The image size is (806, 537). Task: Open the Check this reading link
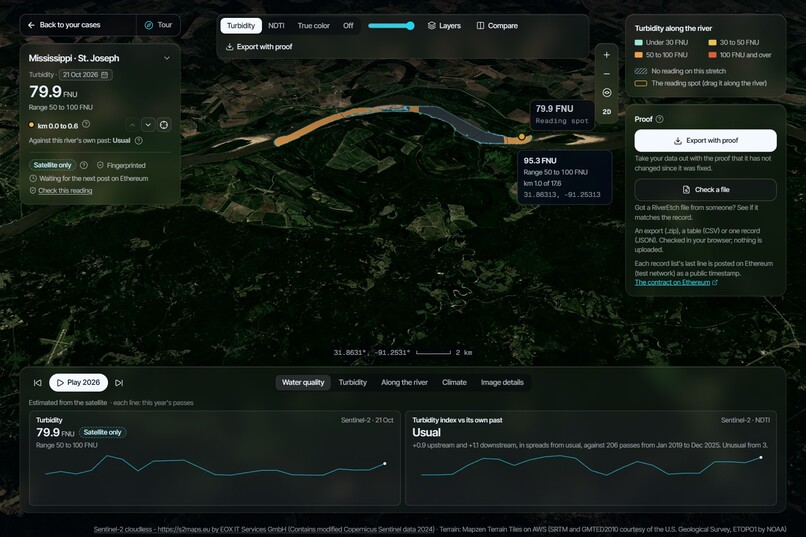click(x=65, y=191)
